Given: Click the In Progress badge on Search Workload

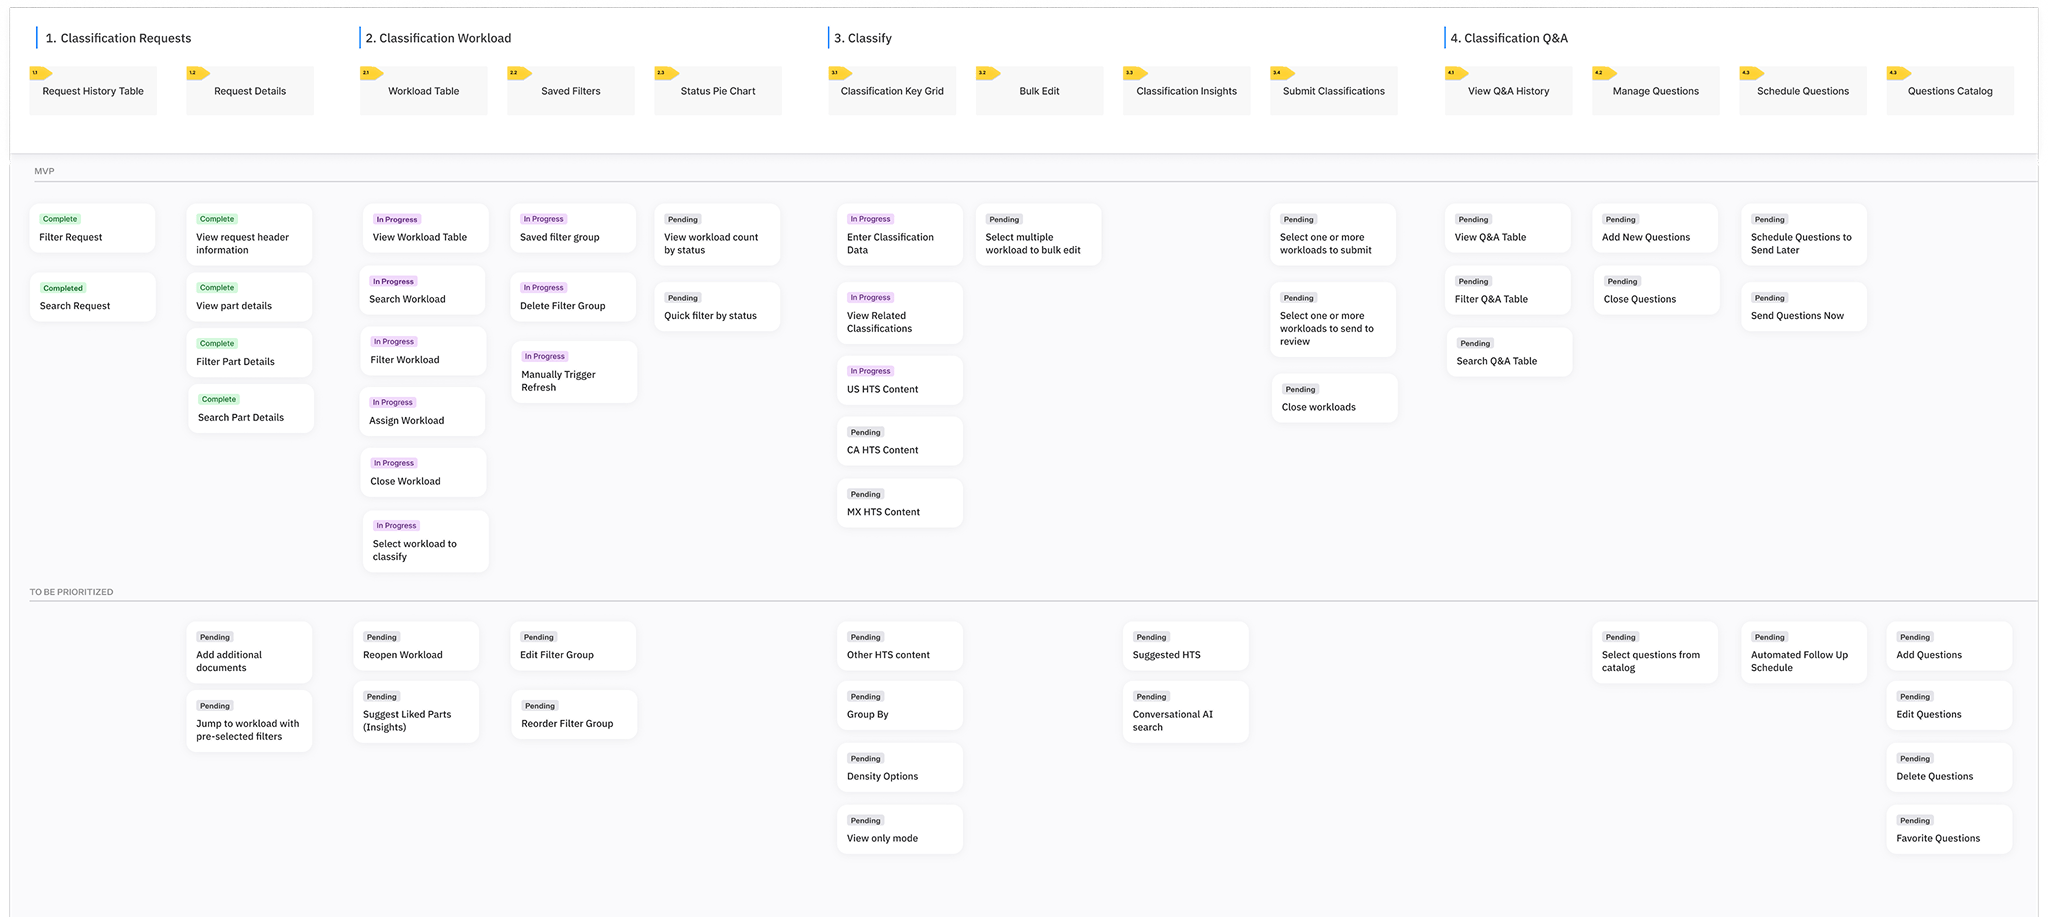Looking at the screenshot, I should click(x=393, y=281).
